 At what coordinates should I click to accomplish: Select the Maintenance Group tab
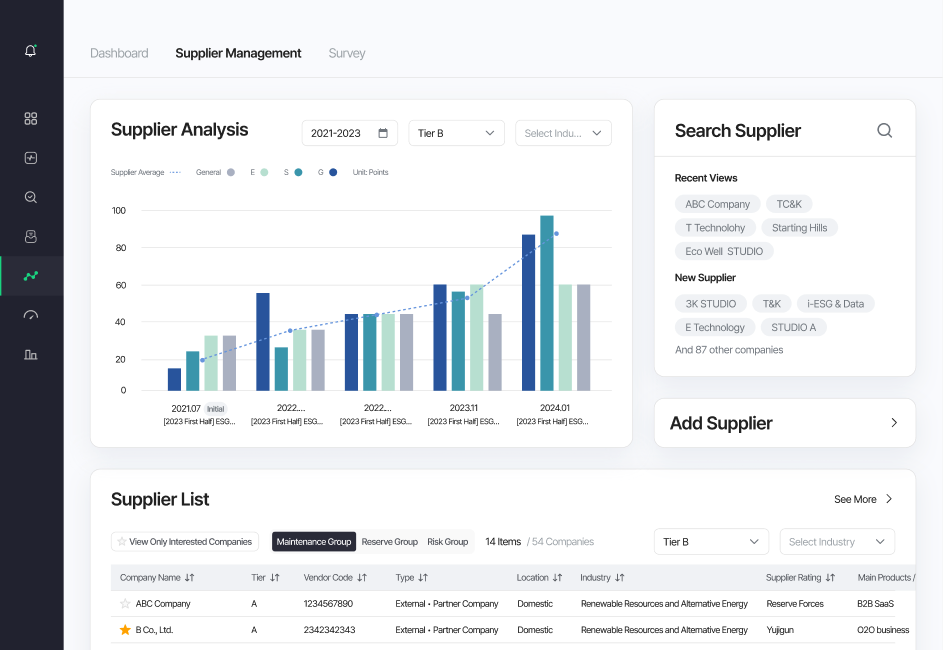point(314,542)
